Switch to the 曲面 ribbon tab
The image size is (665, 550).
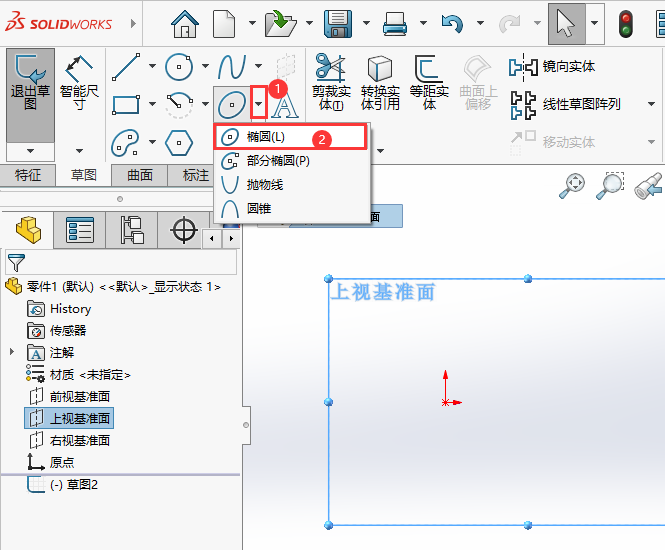click(x=140, y=175)
